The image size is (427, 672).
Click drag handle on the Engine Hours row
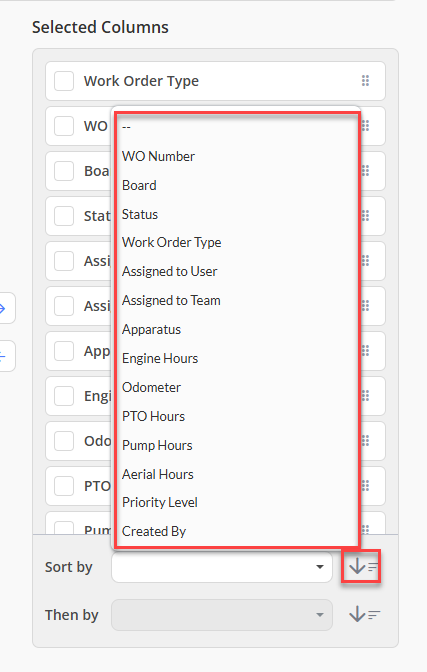point(366,396)
